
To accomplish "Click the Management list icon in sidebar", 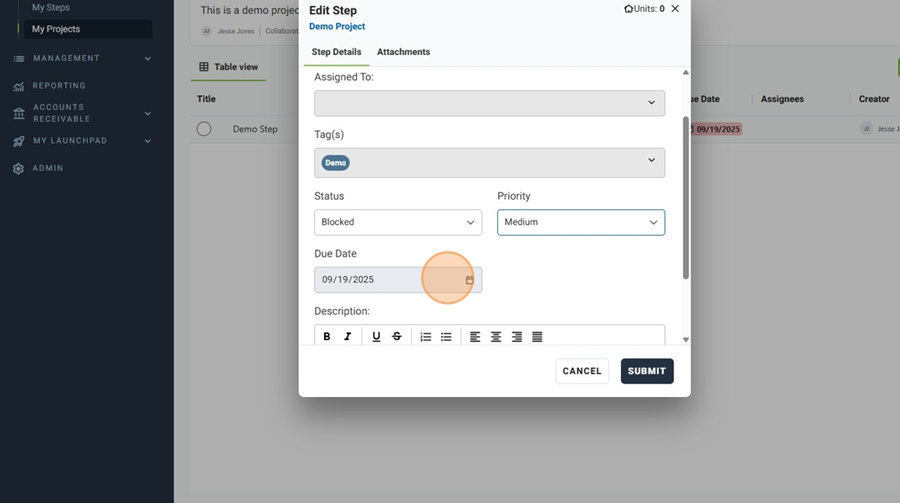I will point(19,59).
